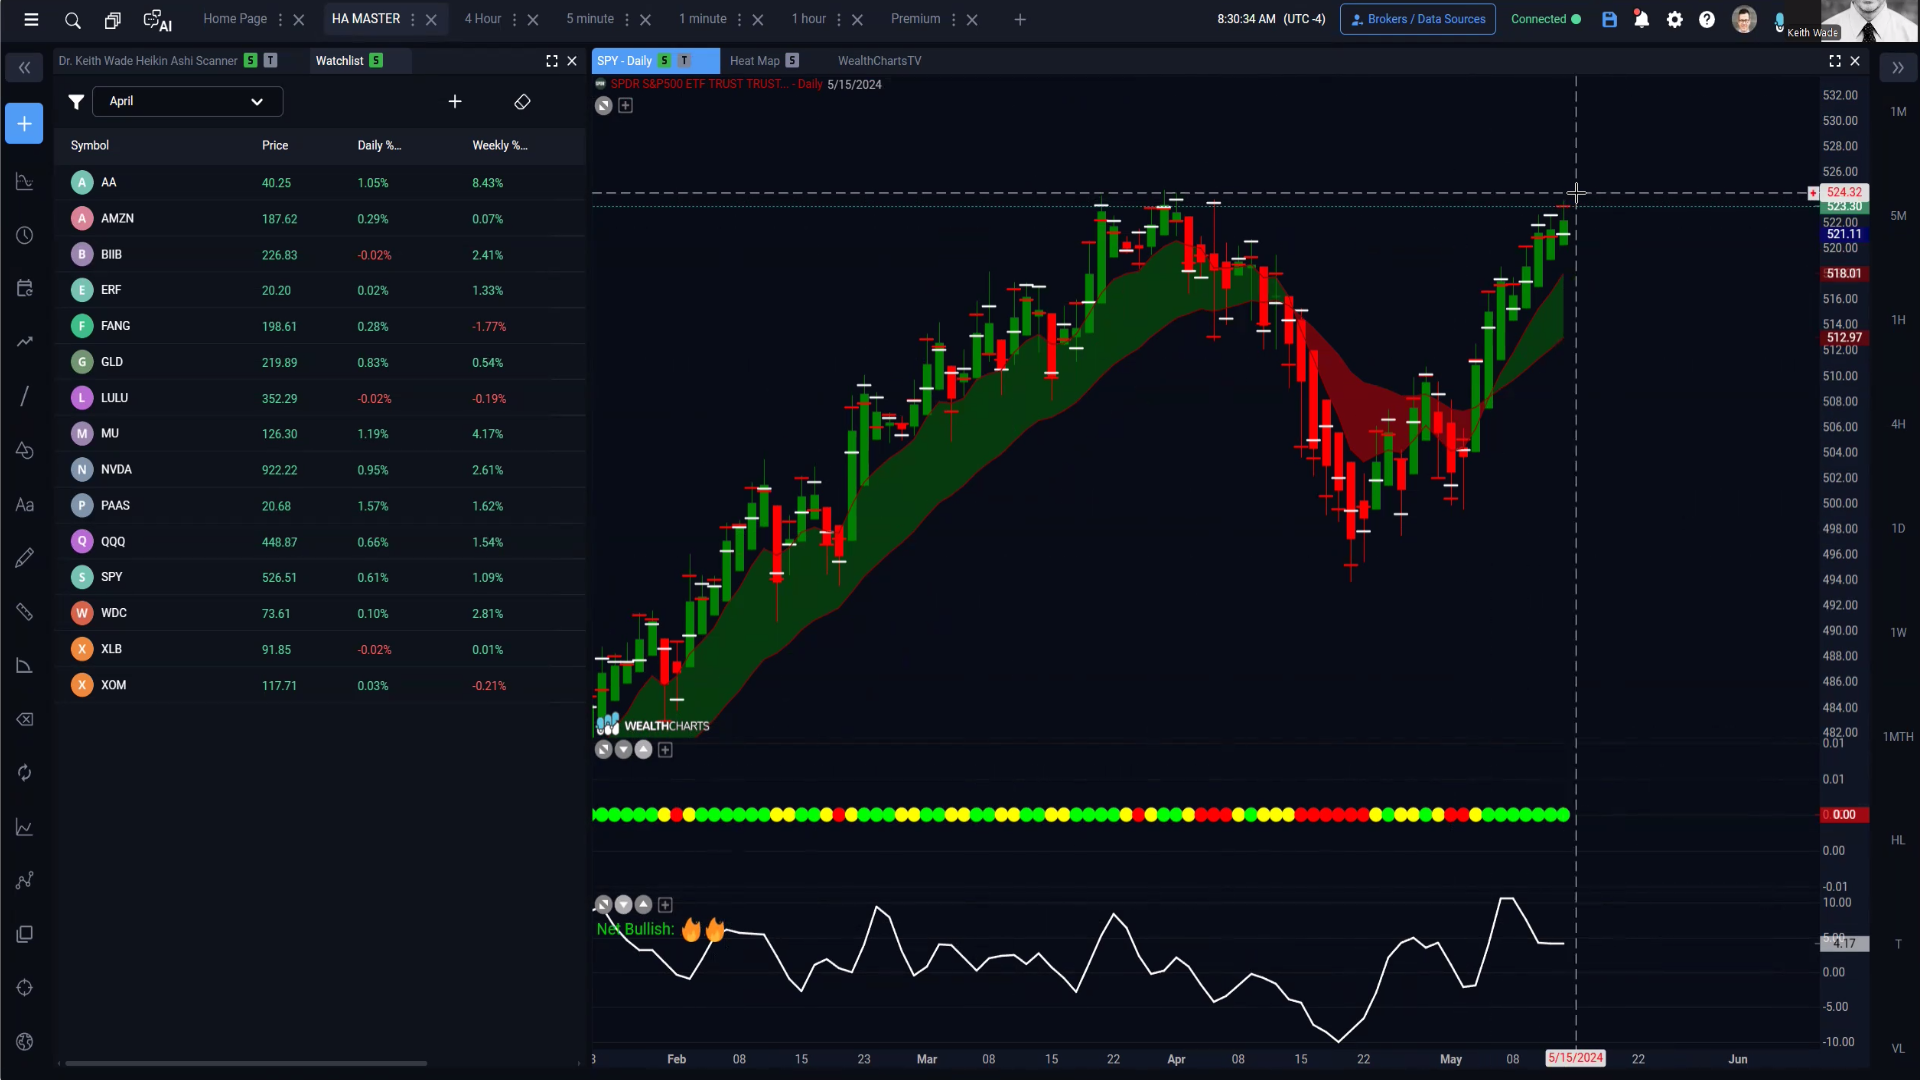The image size is (1920, 1080).
Task: Select the NVDA row in watchlist
Action: [x=320, y=470]
